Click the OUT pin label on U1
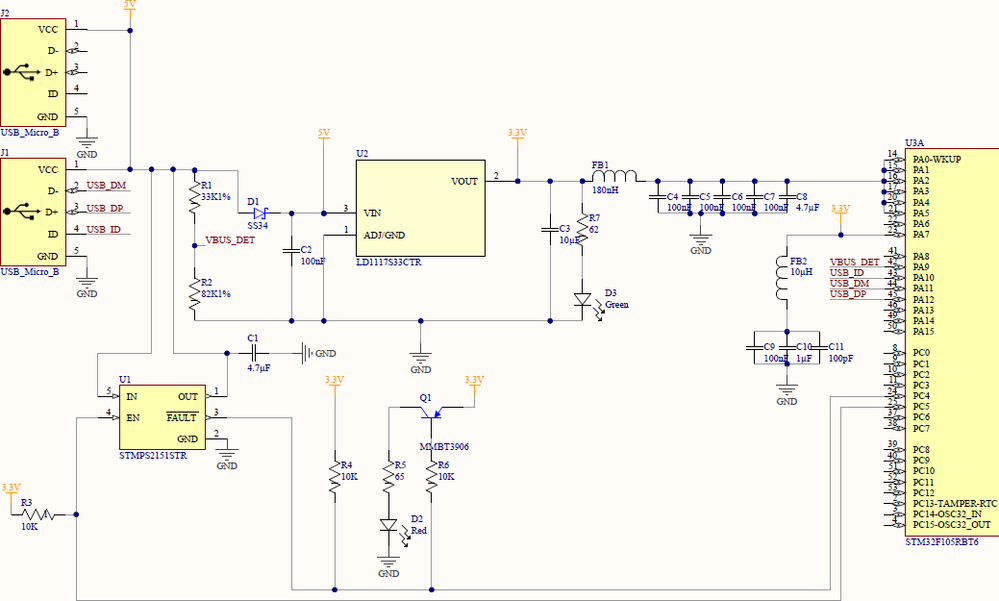Image resolution: width=999 pixels, height=601 pixels. [187, 396]
